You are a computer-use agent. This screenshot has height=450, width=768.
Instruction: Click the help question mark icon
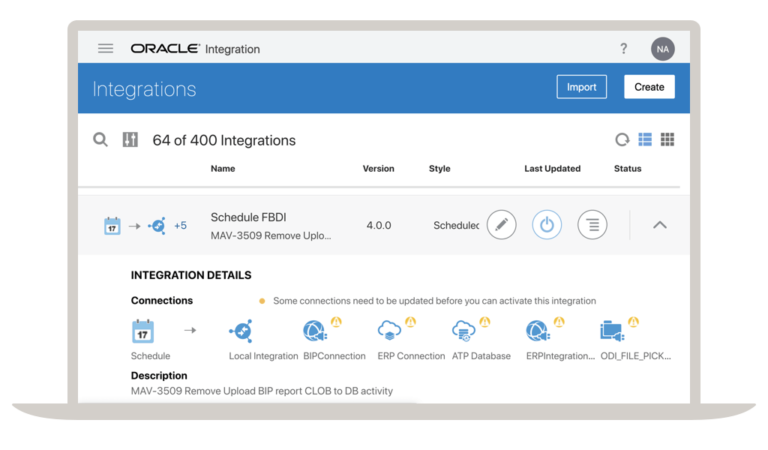point(624,48)
